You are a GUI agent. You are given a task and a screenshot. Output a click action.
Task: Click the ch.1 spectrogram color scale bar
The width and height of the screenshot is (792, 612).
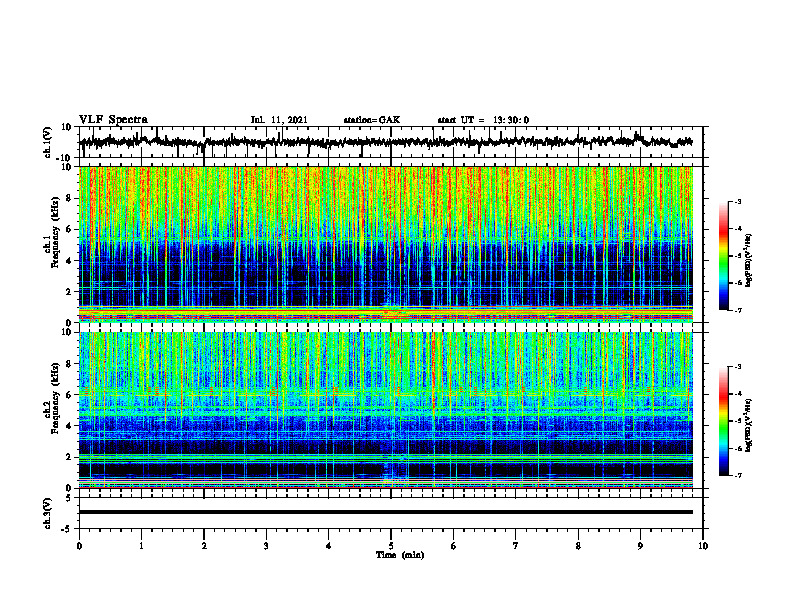(723, 256)
